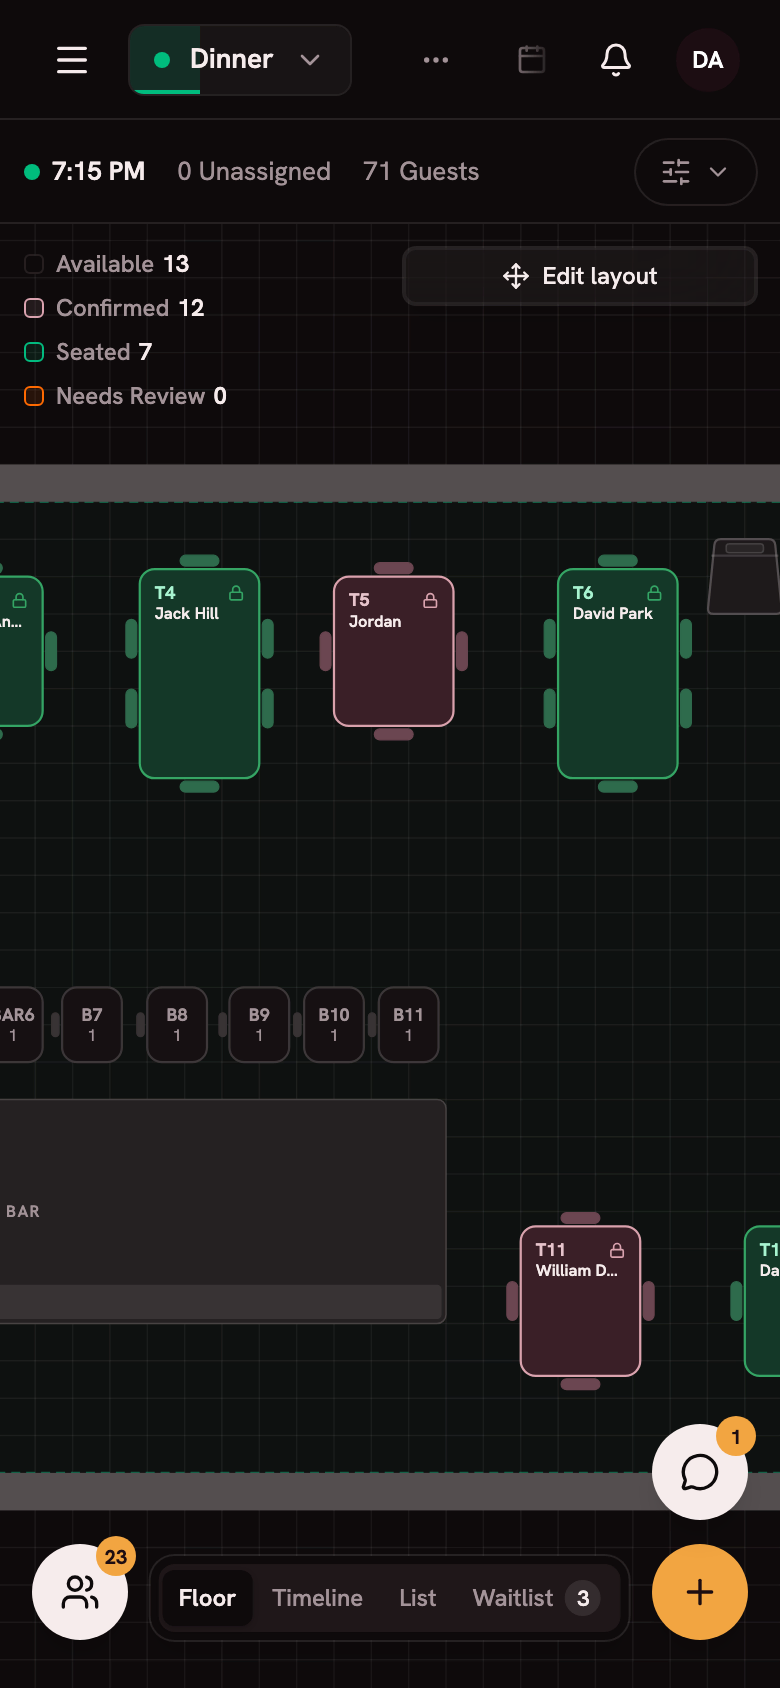The width and height of the screenshot is (780, 1688).
Task: Click the Edit layout button
Action: click(580, 276)
